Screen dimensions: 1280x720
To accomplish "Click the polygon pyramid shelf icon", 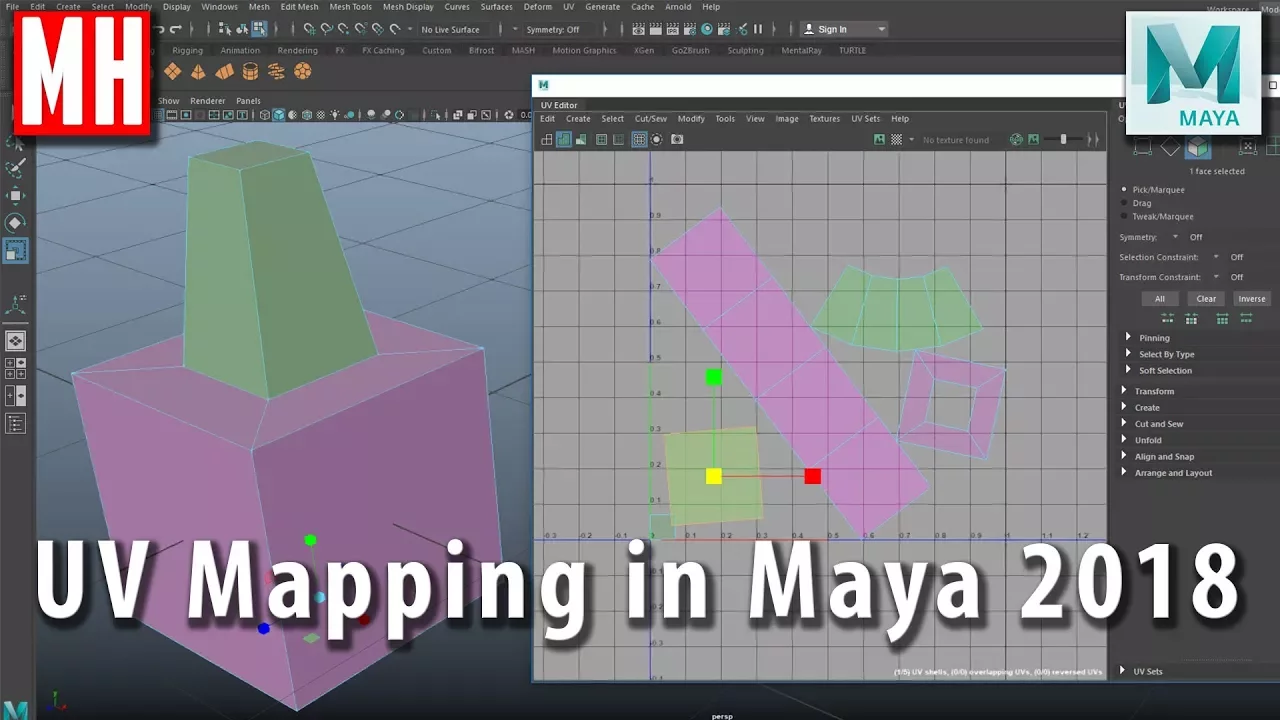I will [198, 72].
